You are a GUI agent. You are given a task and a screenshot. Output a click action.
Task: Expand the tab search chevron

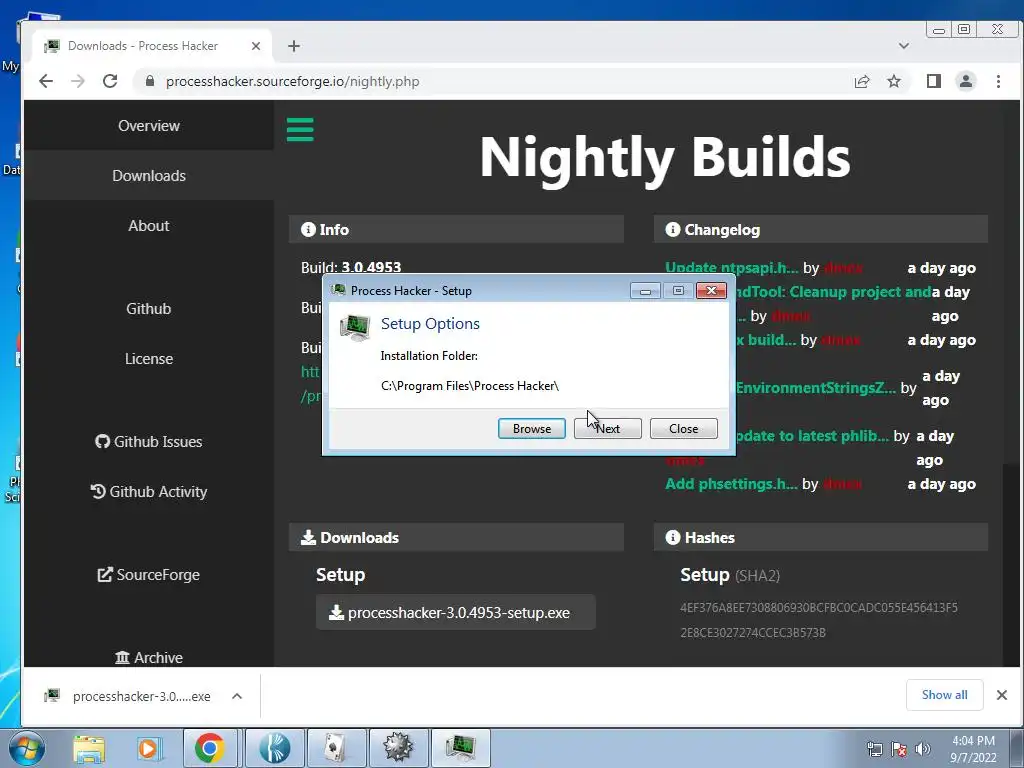click(904, 46)
